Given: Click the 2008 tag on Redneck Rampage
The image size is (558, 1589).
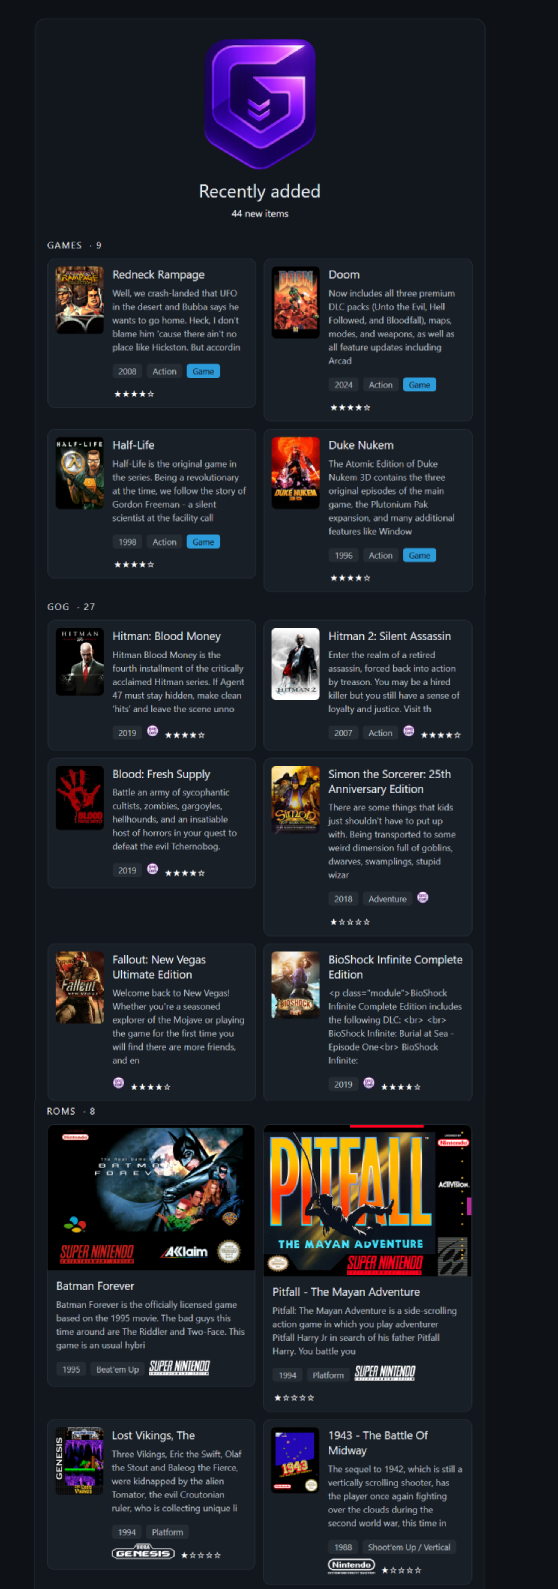Looking at the screenshot, I should coord(127,371).
